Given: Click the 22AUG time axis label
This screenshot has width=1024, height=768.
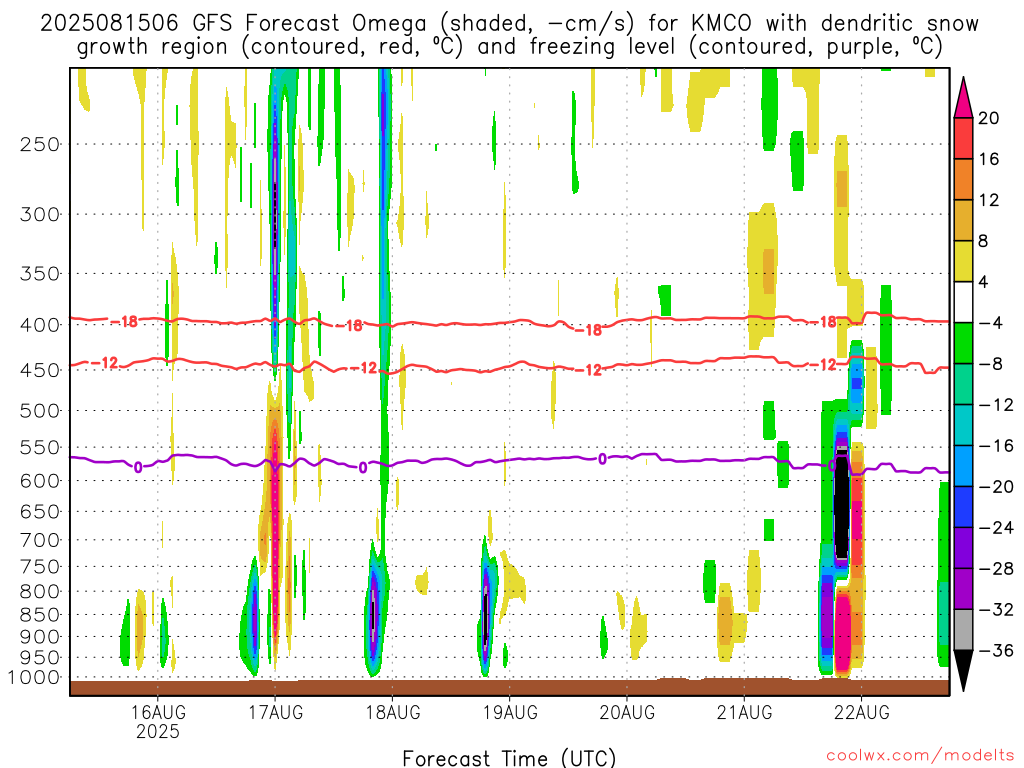Looking at the screenshot, I should tap(861, 712).
